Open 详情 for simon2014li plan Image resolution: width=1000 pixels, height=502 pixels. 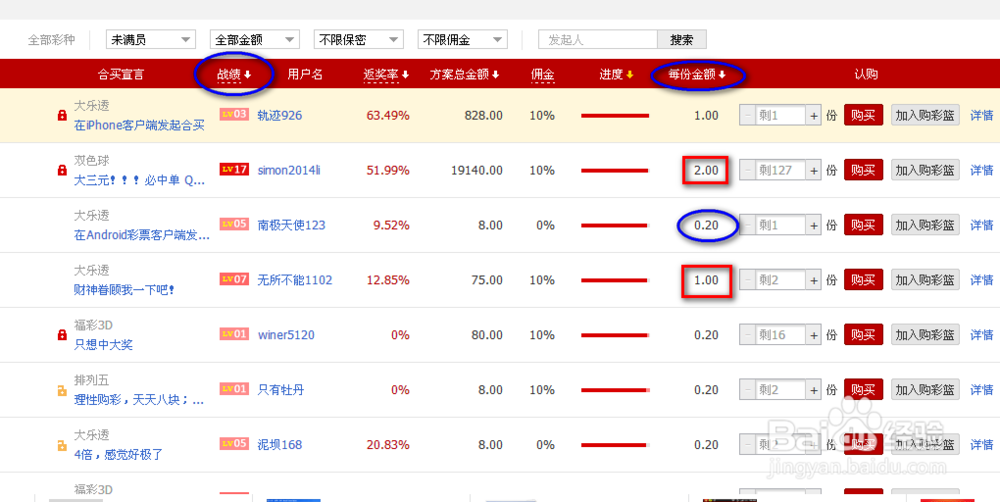pyautogui.click(x=982, y=170)
